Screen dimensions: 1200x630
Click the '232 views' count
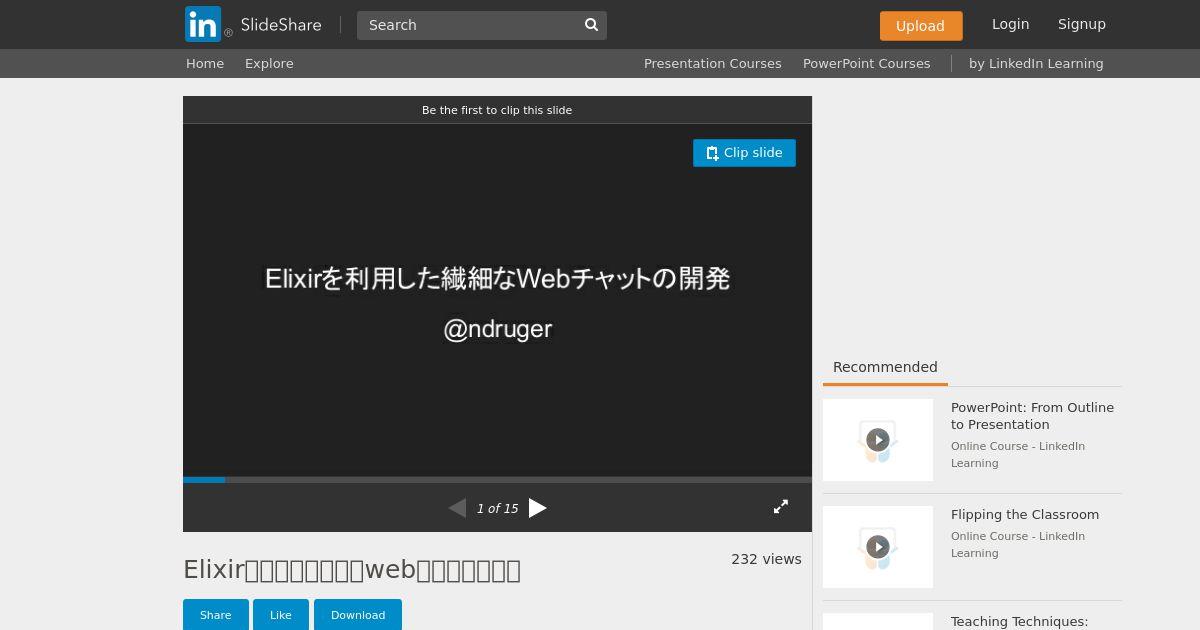click(x=766, y=559)
